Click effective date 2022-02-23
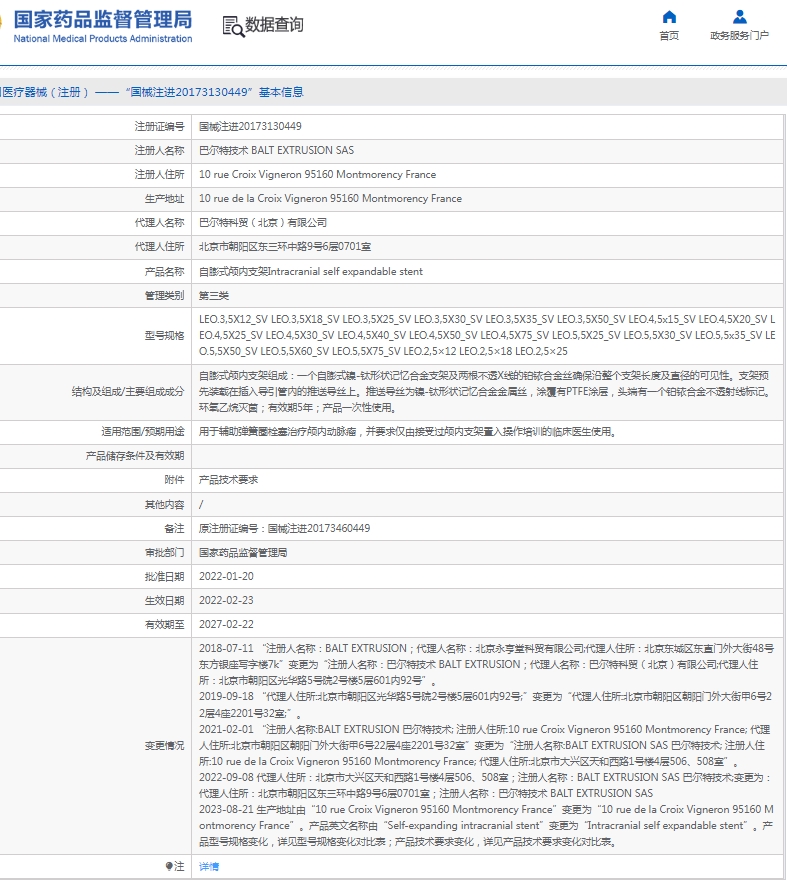 226,600
